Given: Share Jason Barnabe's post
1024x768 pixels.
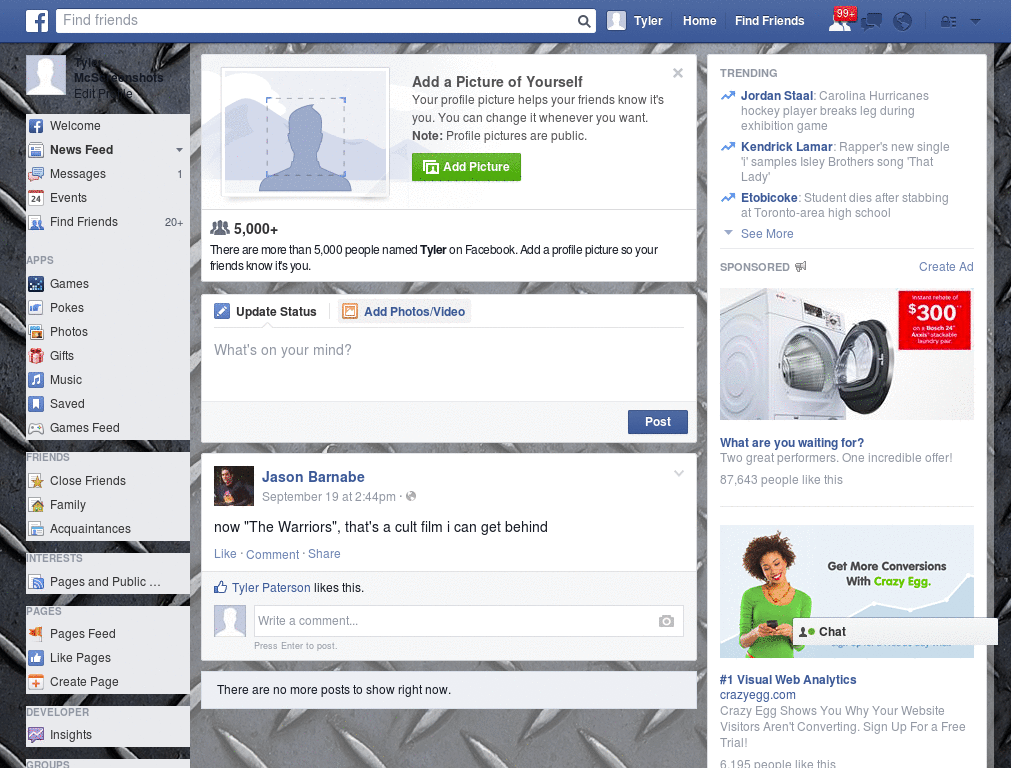Looking at the screenshot, I should [x=324, y=554].
